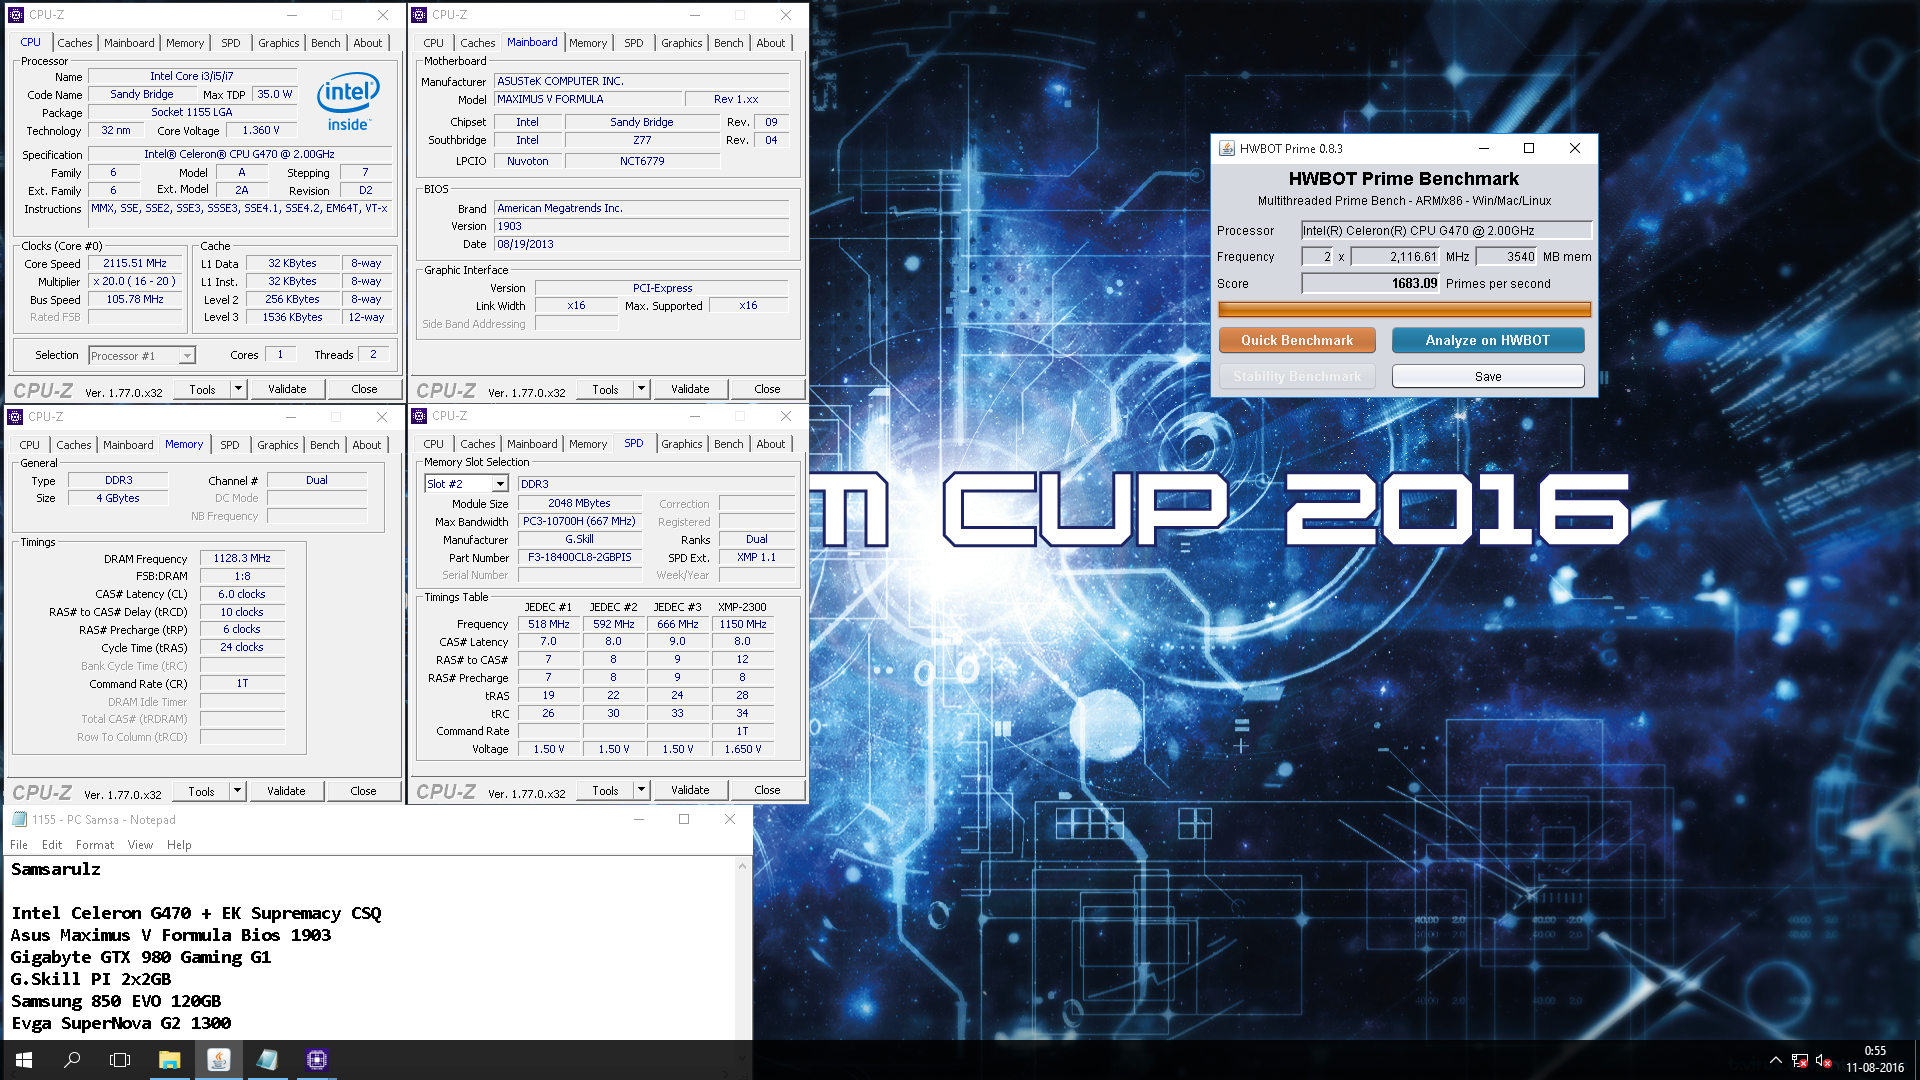The width and height of the screenshot is (1920, 1080).
Task: Click HWBOT Processor name field
Action: coord(1446,231)
